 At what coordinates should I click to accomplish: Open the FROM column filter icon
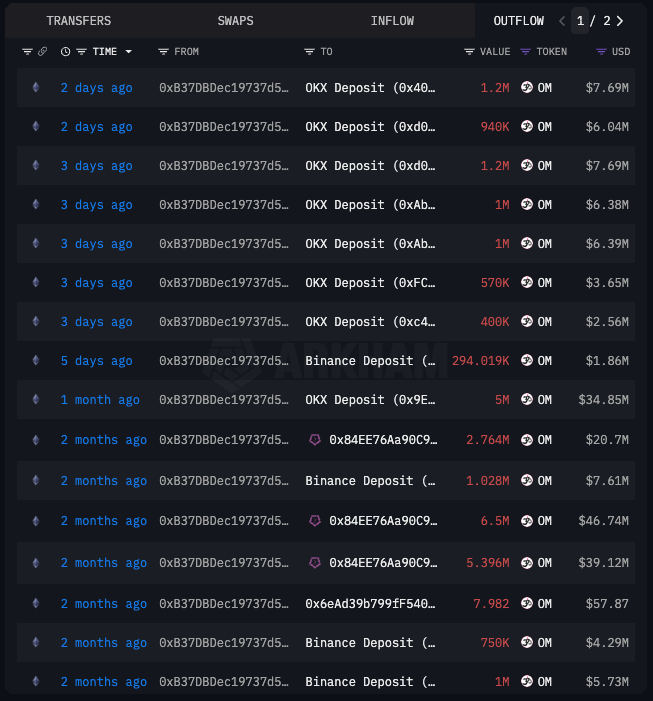(163, 51)
